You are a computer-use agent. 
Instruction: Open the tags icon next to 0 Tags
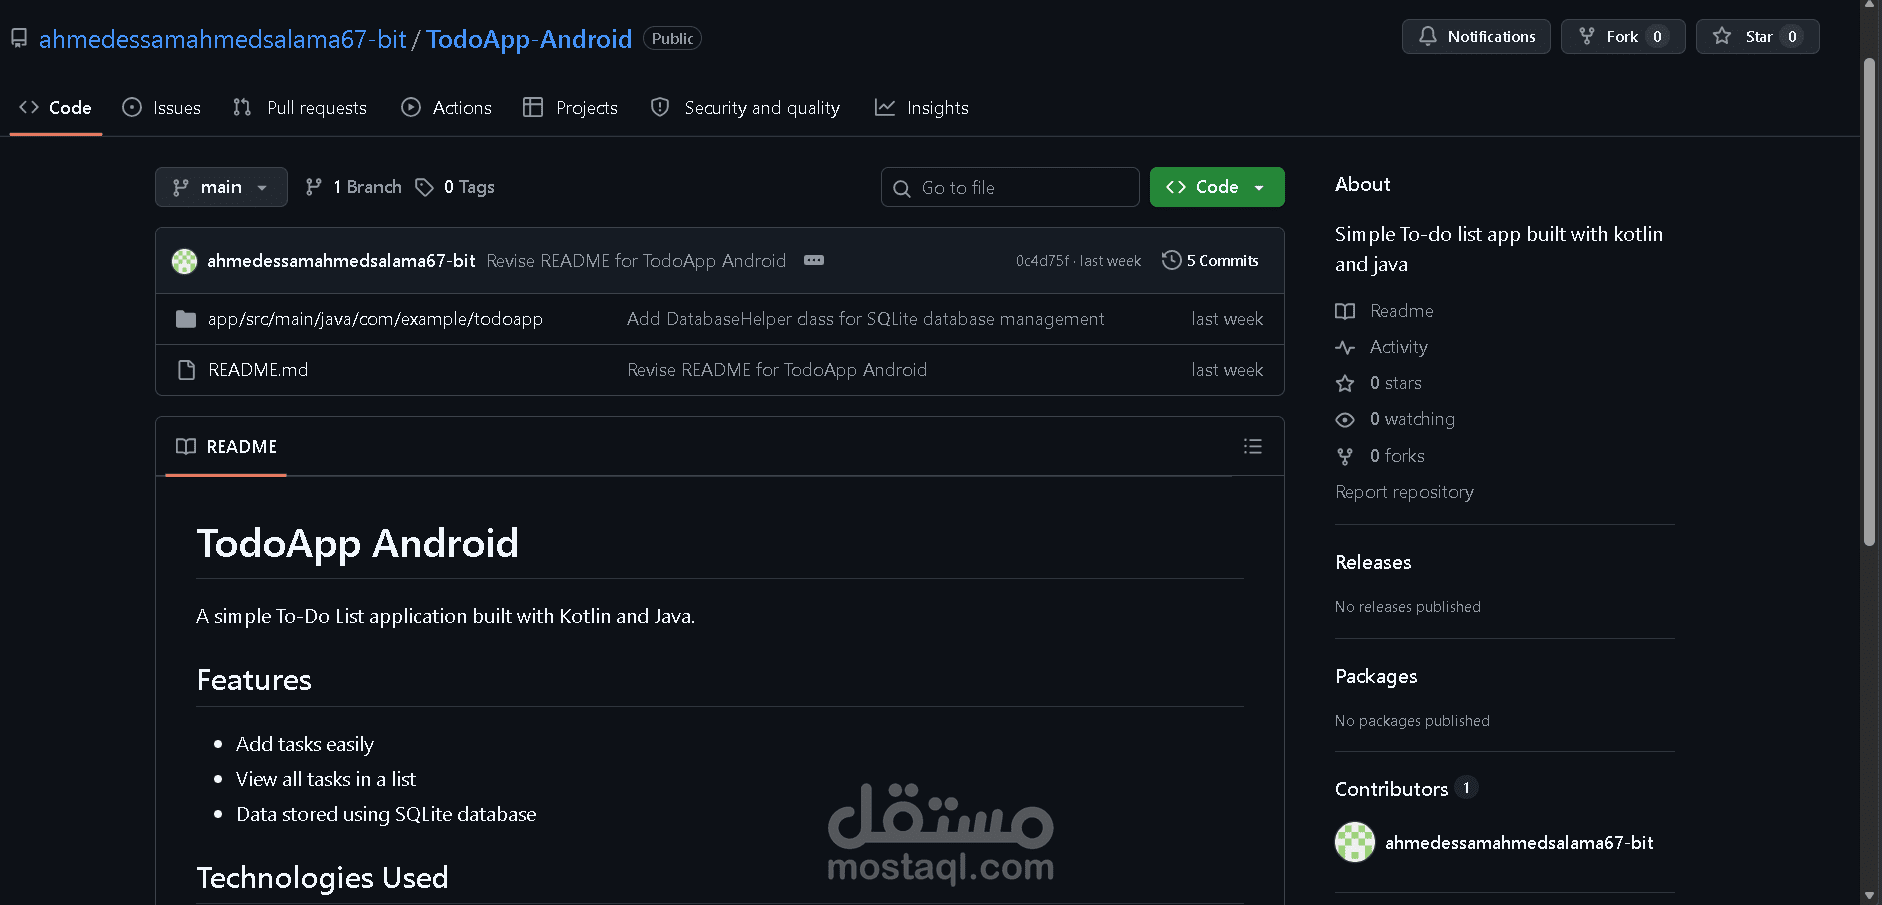tap(425, 186)
